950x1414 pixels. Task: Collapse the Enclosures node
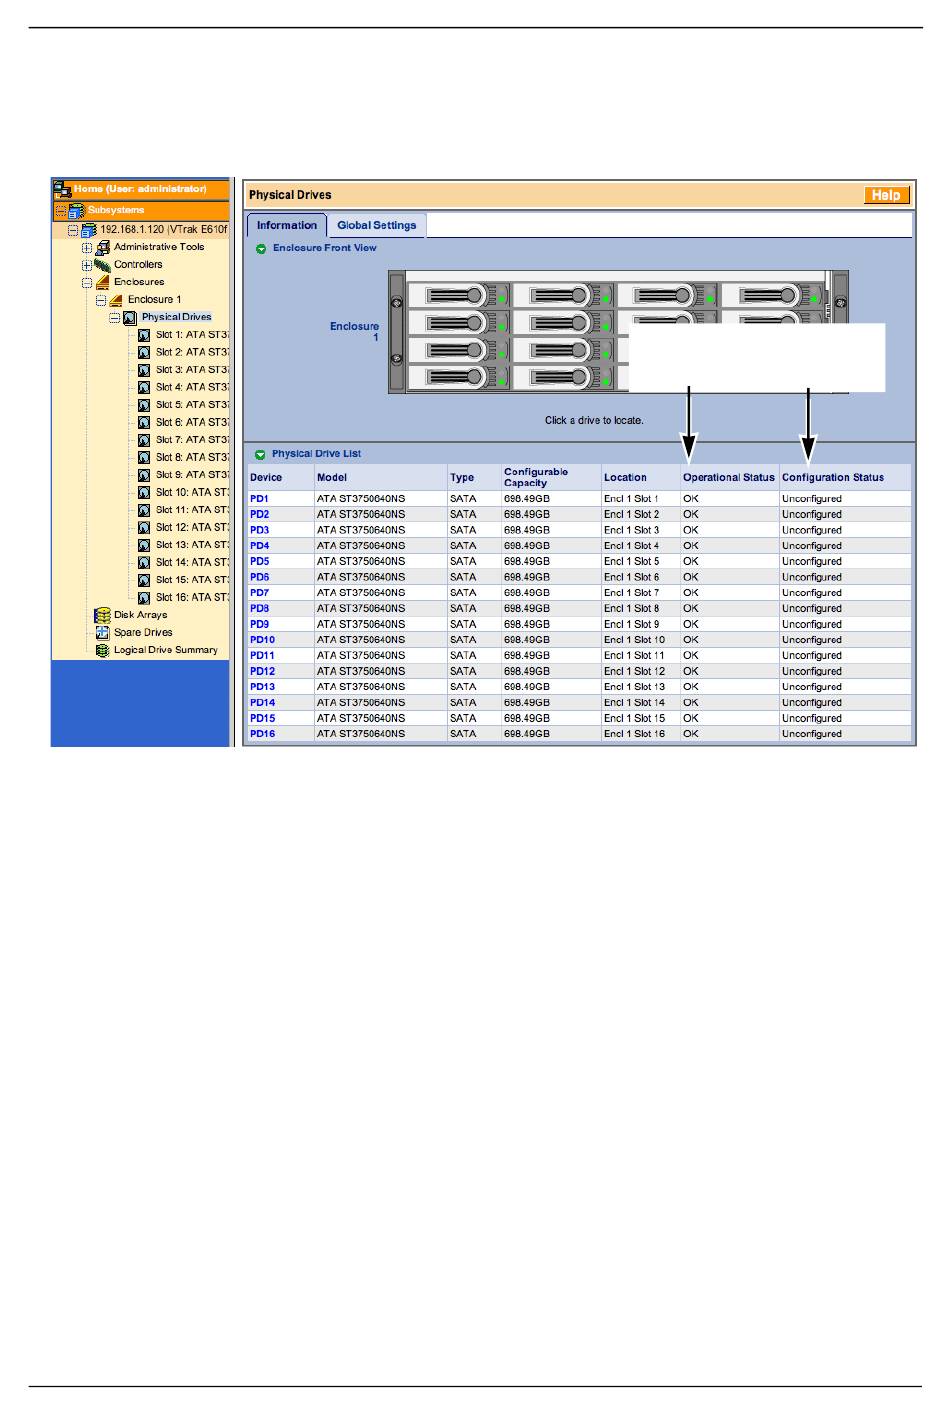(x=87, y=283)
